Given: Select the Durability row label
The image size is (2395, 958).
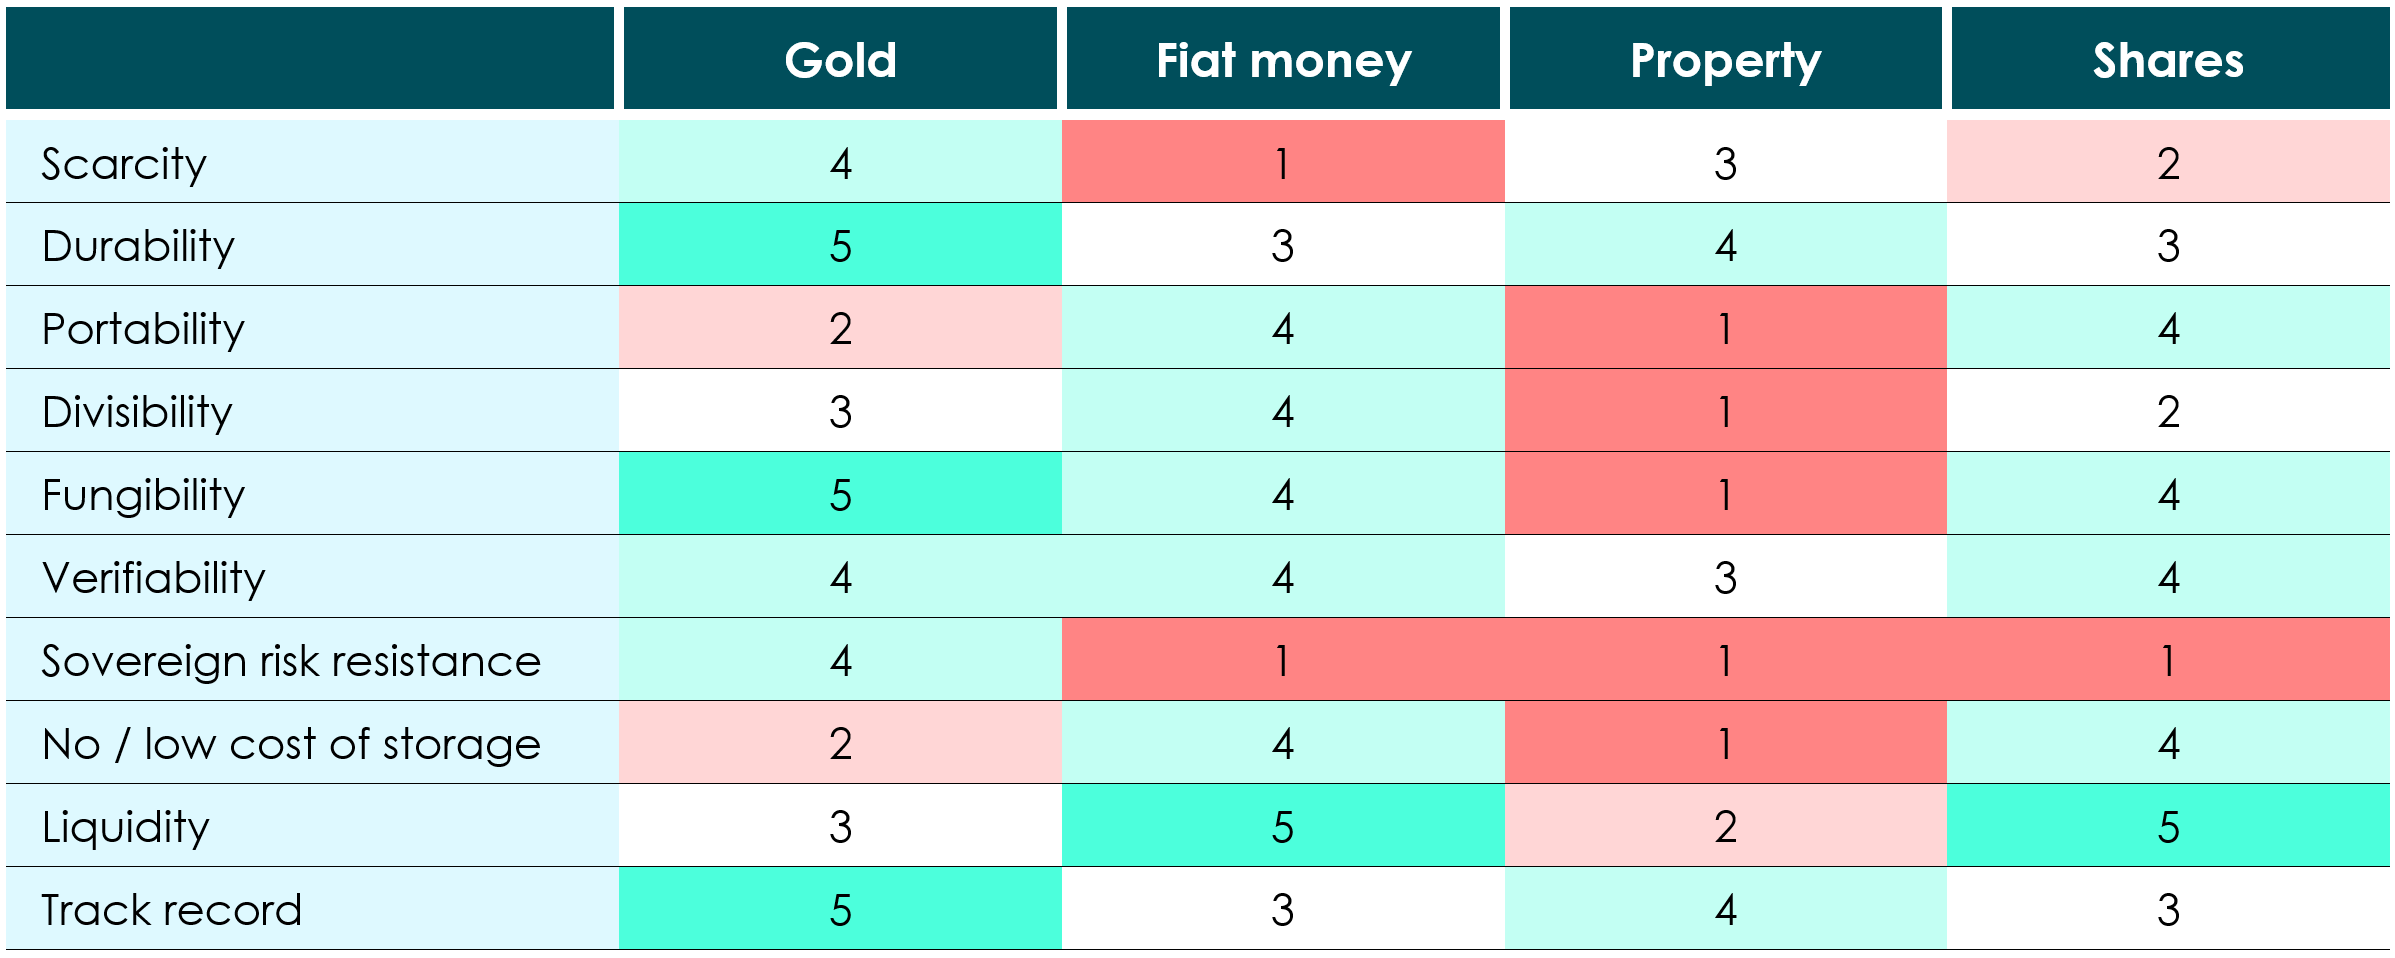Looking at the screenshot, I should click(x=138, y=246).
